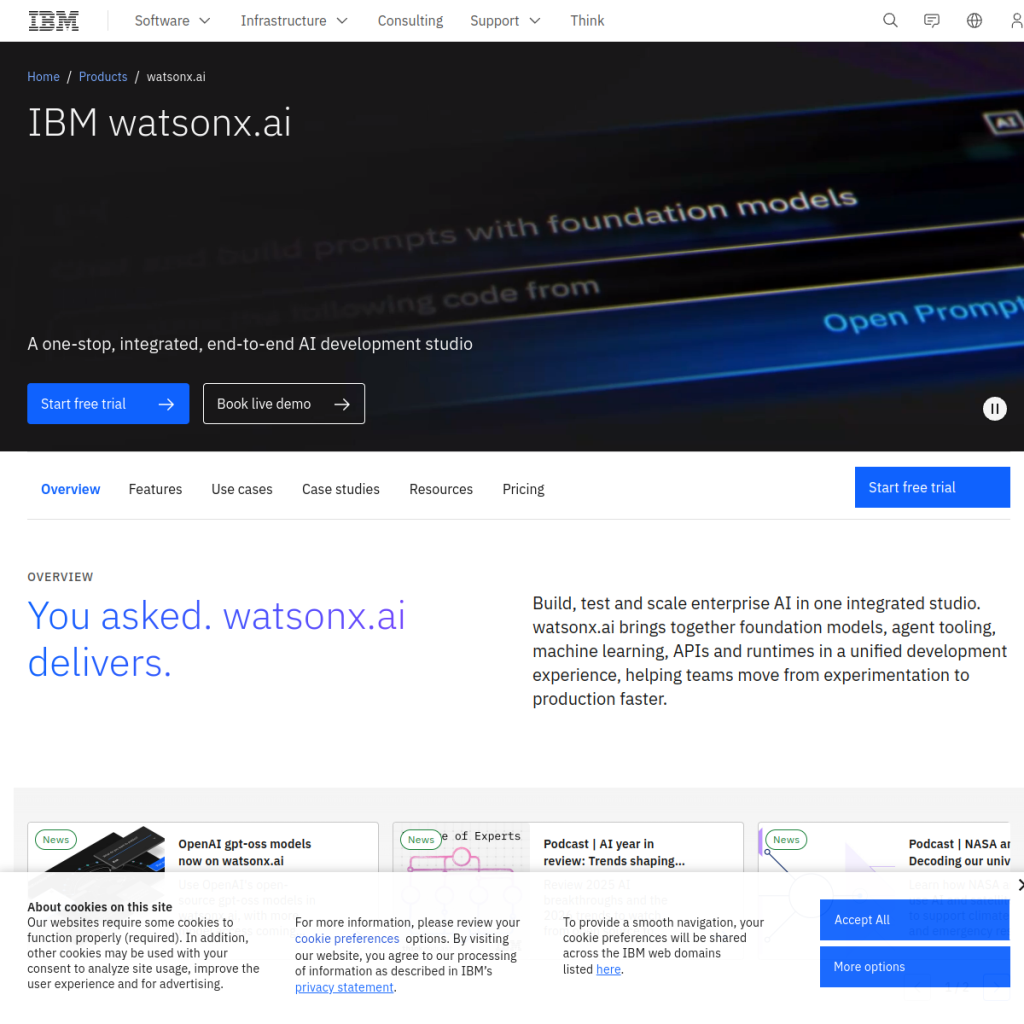Close the cookie banner with the X
This screenshot has height=1024, width=1024.
1020,885
